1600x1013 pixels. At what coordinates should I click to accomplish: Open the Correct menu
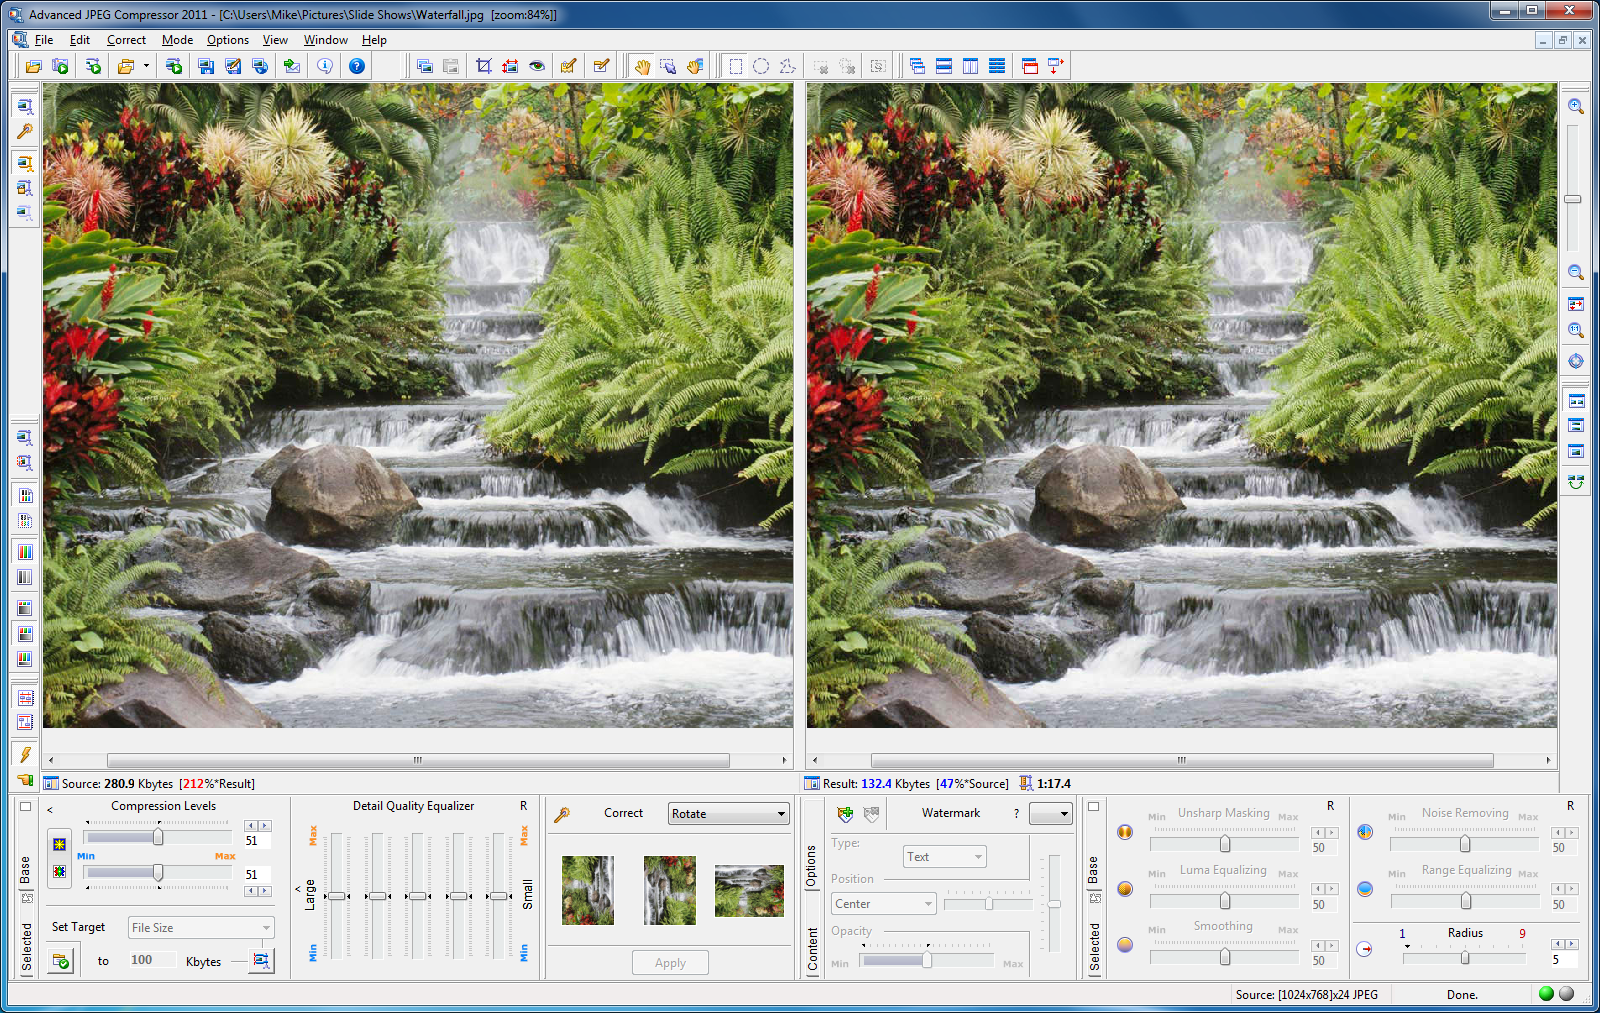126,40
